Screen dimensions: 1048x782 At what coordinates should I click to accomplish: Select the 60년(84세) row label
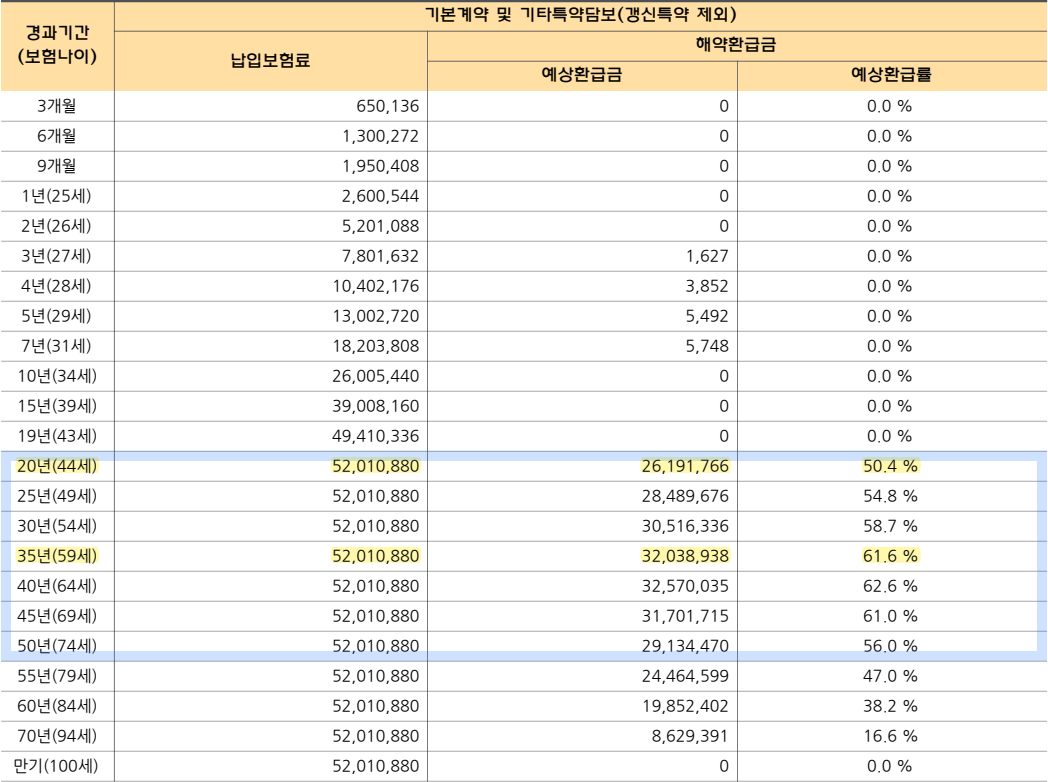point(57,706)
